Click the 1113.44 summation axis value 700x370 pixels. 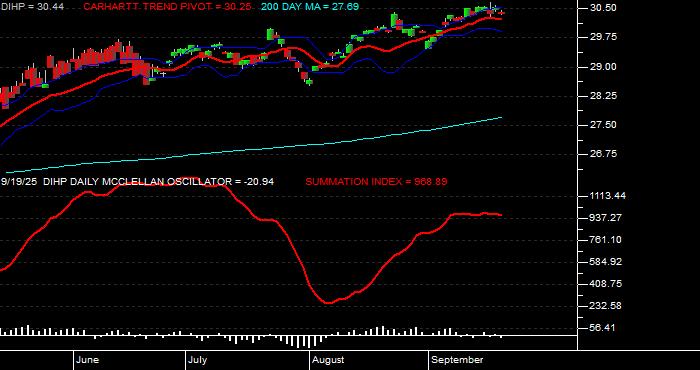[607, 196]
